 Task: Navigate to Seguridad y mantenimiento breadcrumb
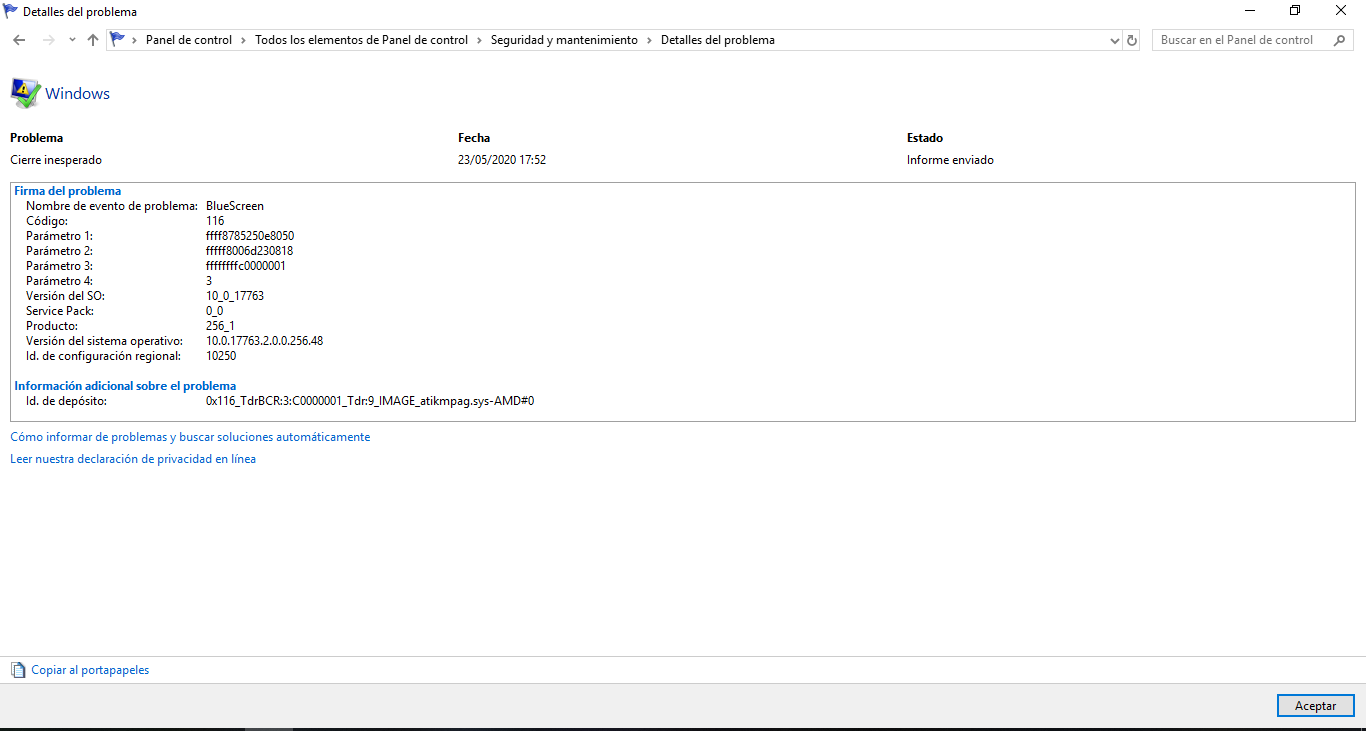pyautogui.click(x=564, y=40)
